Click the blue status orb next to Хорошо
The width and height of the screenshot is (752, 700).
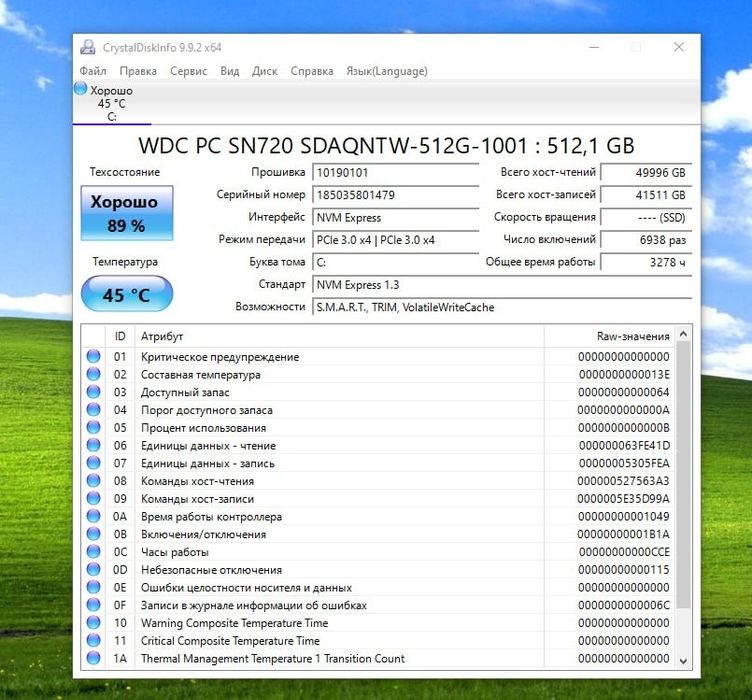pyautogui.click(x=81, y=89)
